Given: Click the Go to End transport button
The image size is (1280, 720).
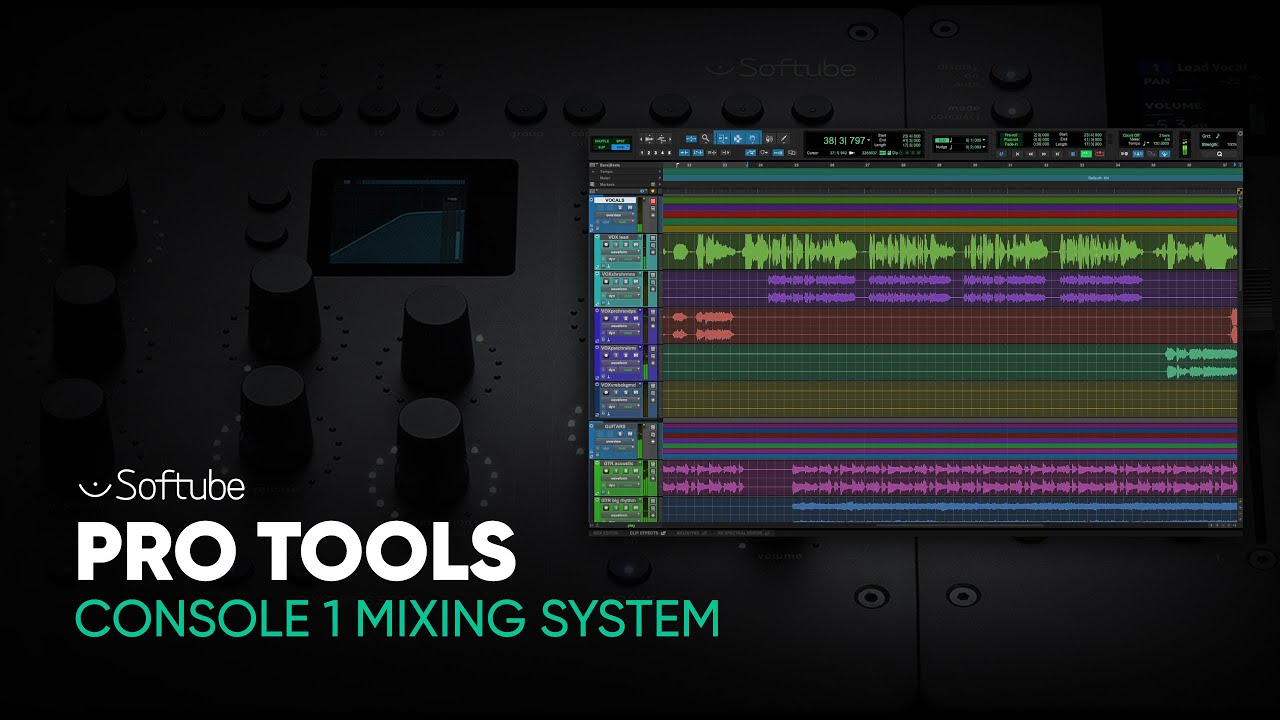Looking at the screenshot, I should 1057,154.
